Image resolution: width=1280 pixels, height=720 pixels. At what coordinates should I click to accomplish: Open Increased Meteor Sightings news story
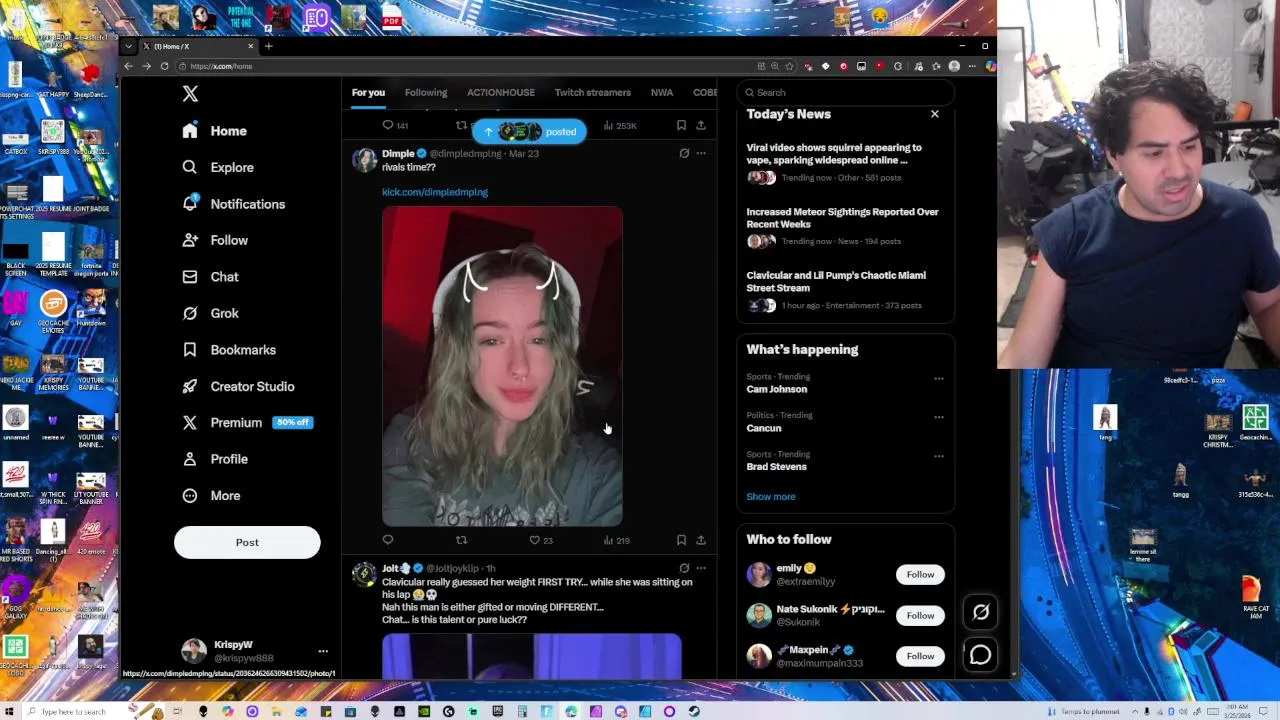click(845, 227)
